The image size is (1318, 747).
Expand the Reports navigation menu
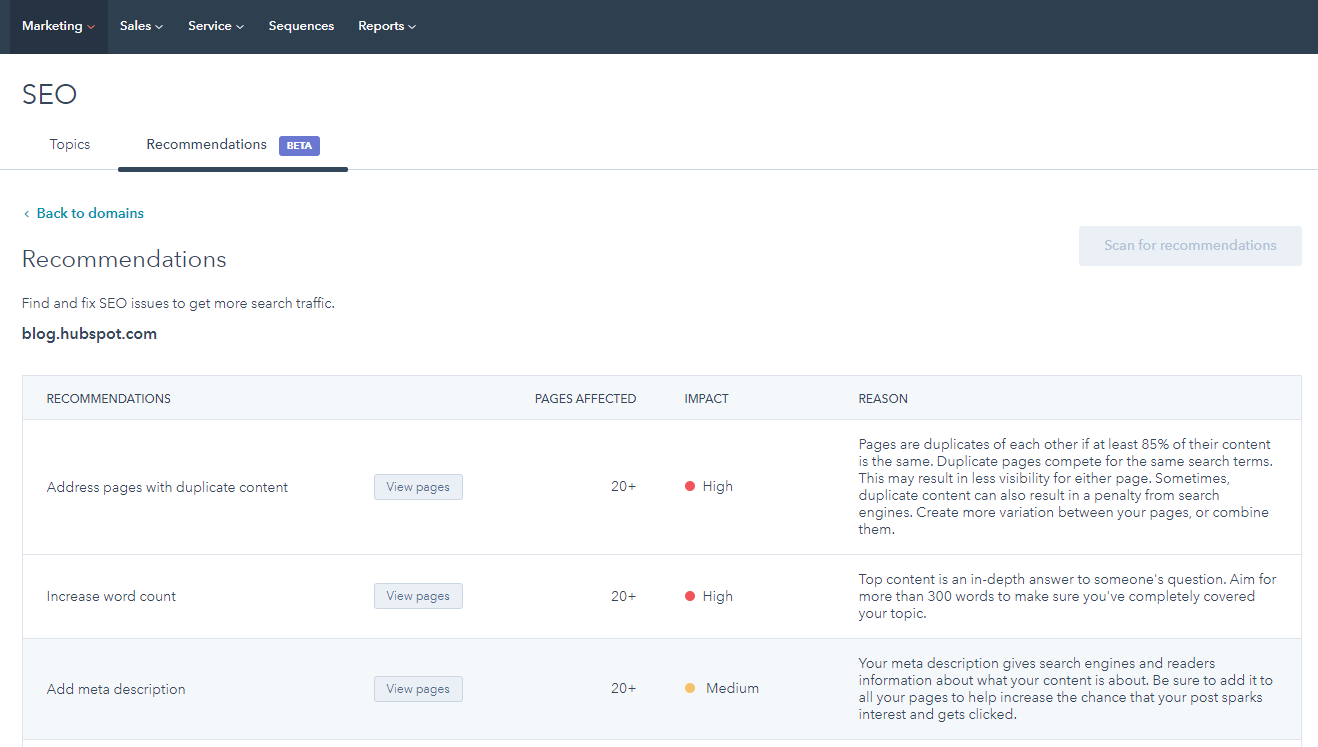[x=386, y=26]
